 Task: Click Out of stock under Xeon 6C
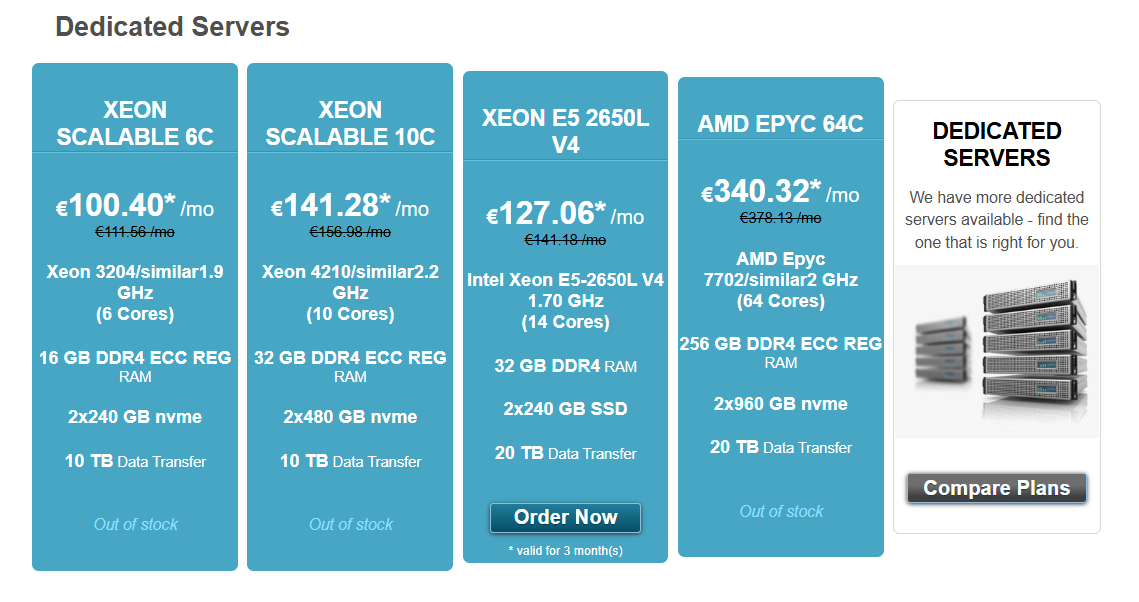[135, 524]
